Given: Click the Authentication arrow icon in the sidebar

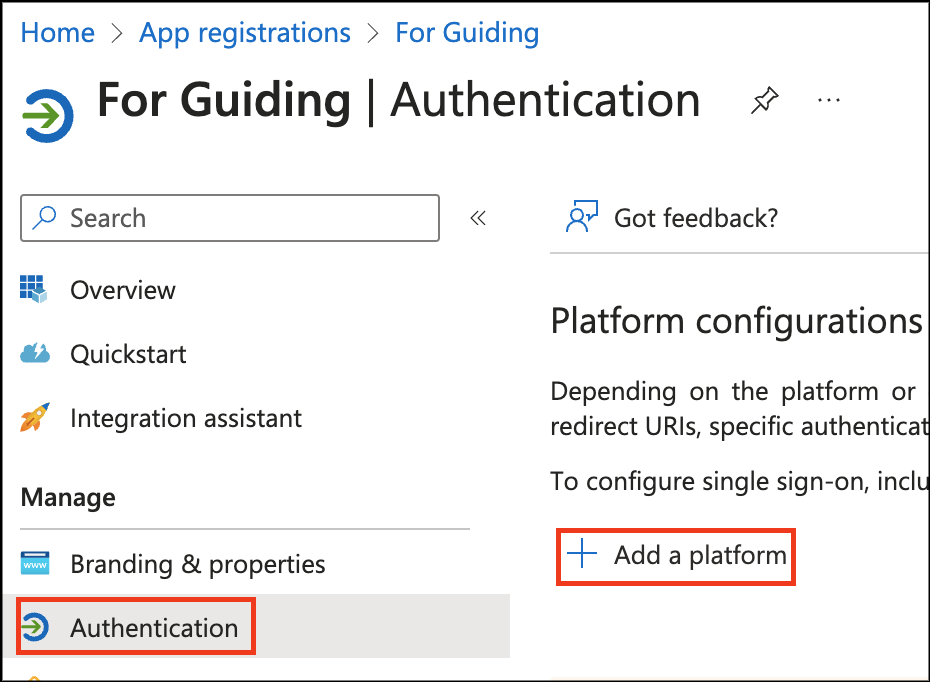Looking at the screenshot, I should tap(34, 628).
